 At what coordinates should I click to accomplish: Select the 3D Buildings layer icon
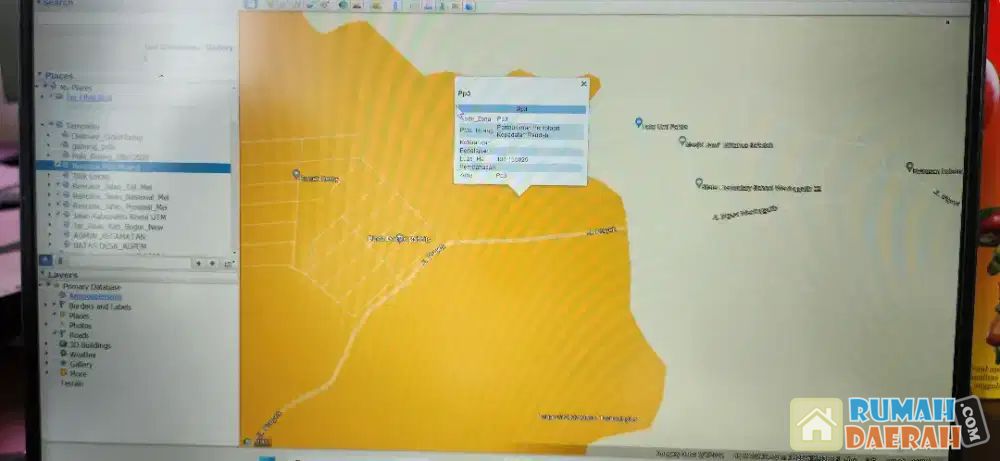pos(62,344)
